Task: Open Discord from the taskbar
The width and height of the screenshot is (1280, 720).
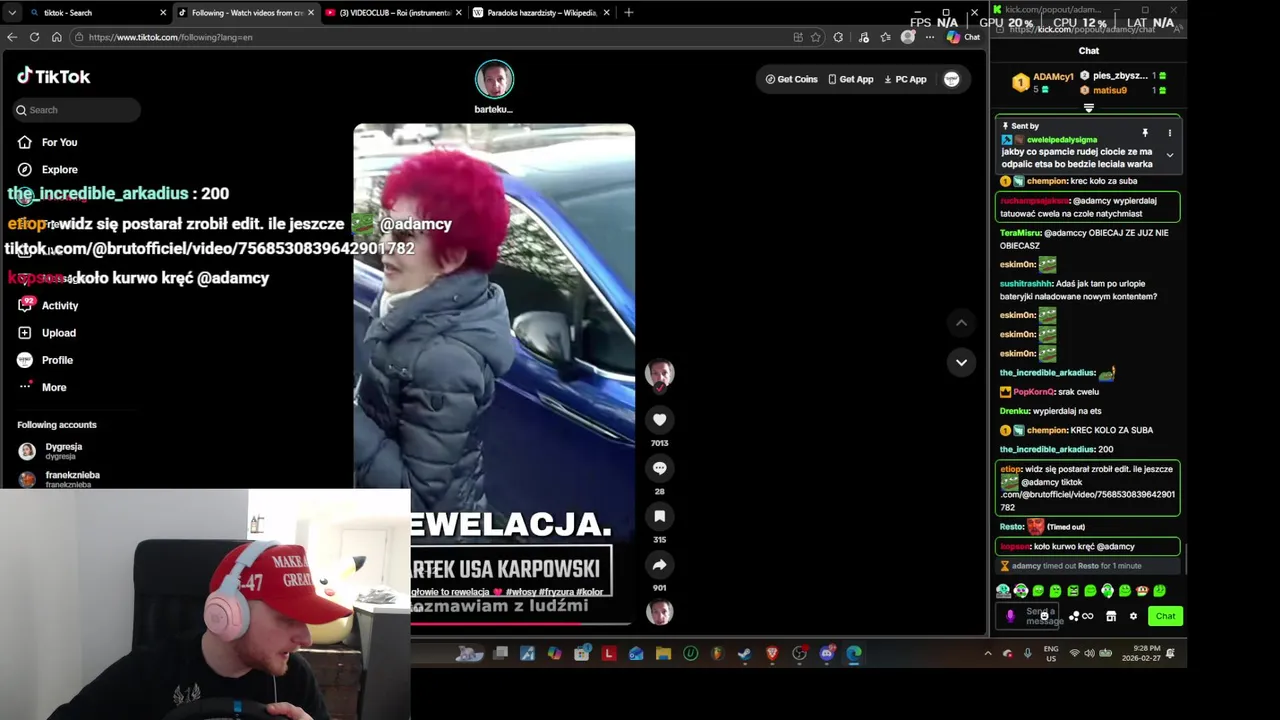Action: point(827,654)
